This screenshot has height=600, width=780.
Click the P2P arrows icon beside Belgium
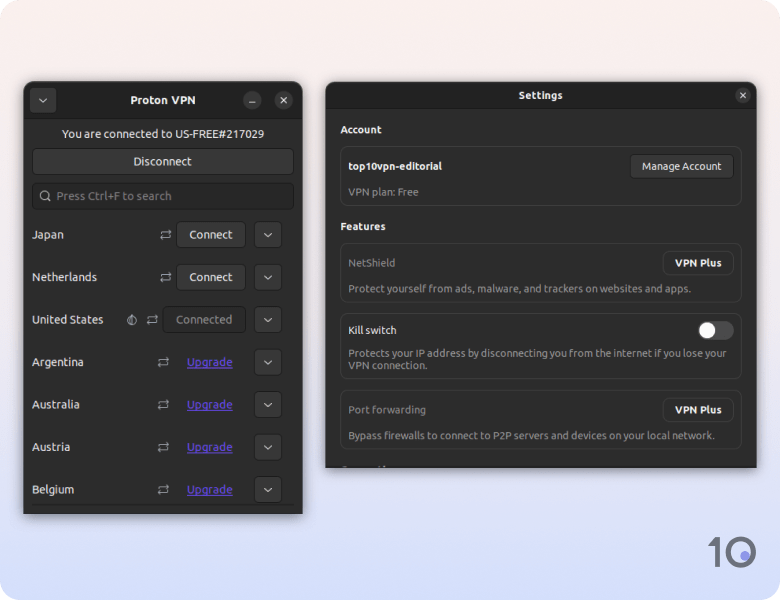[163, 490]
